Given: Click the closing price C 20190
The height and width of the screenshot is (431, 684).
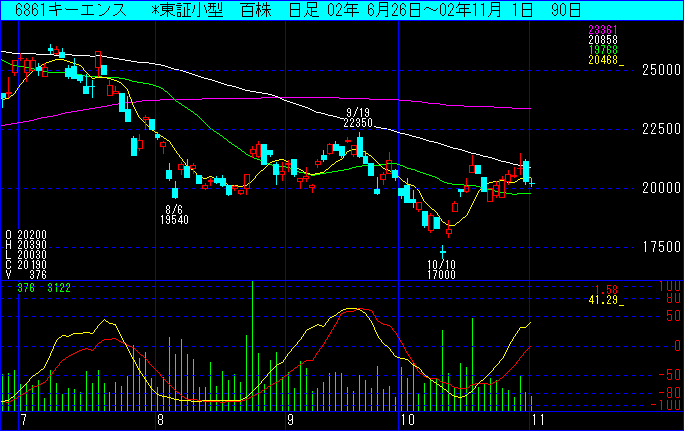Looking at the screenshot, I should click(26, 265).
